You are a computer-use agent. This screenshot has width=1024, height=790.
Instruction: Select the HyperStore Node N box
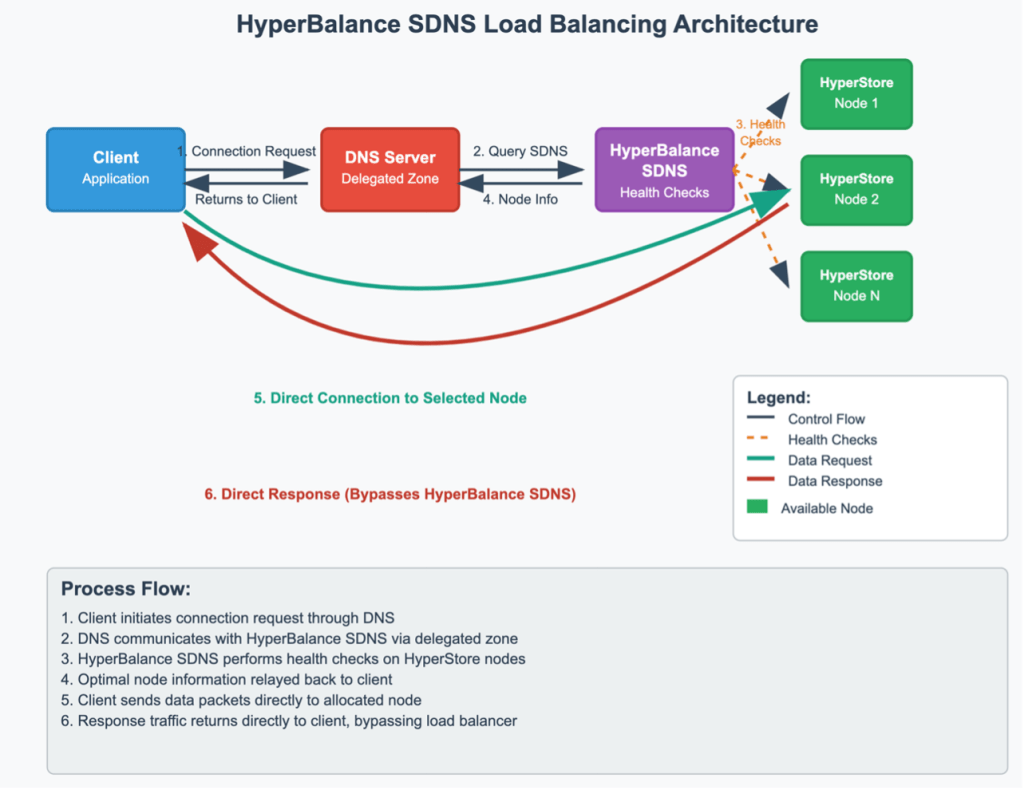(x=856, y=286)
